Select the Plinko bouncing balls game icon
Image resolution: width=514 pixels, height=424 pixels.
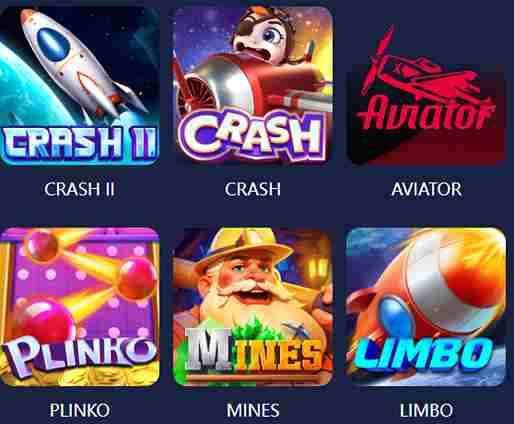coord(79,307)
